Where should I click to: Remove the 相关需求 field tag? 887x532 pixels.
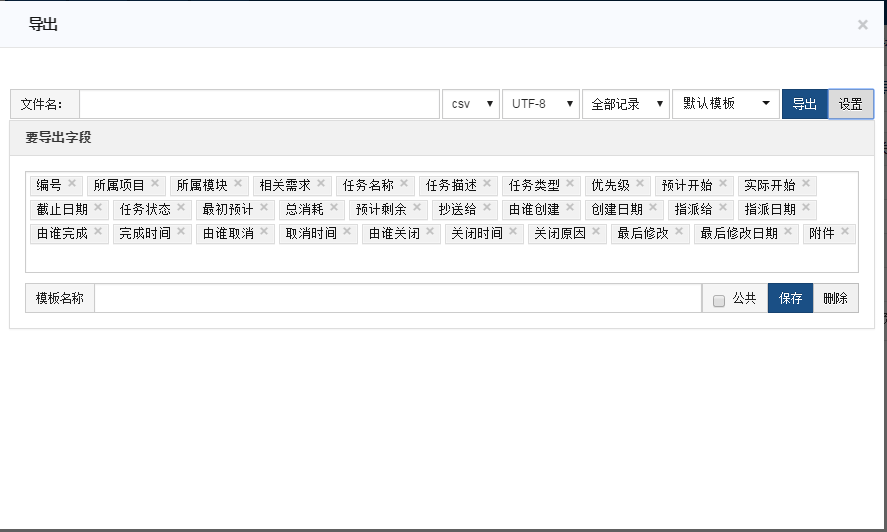point(321,183)
